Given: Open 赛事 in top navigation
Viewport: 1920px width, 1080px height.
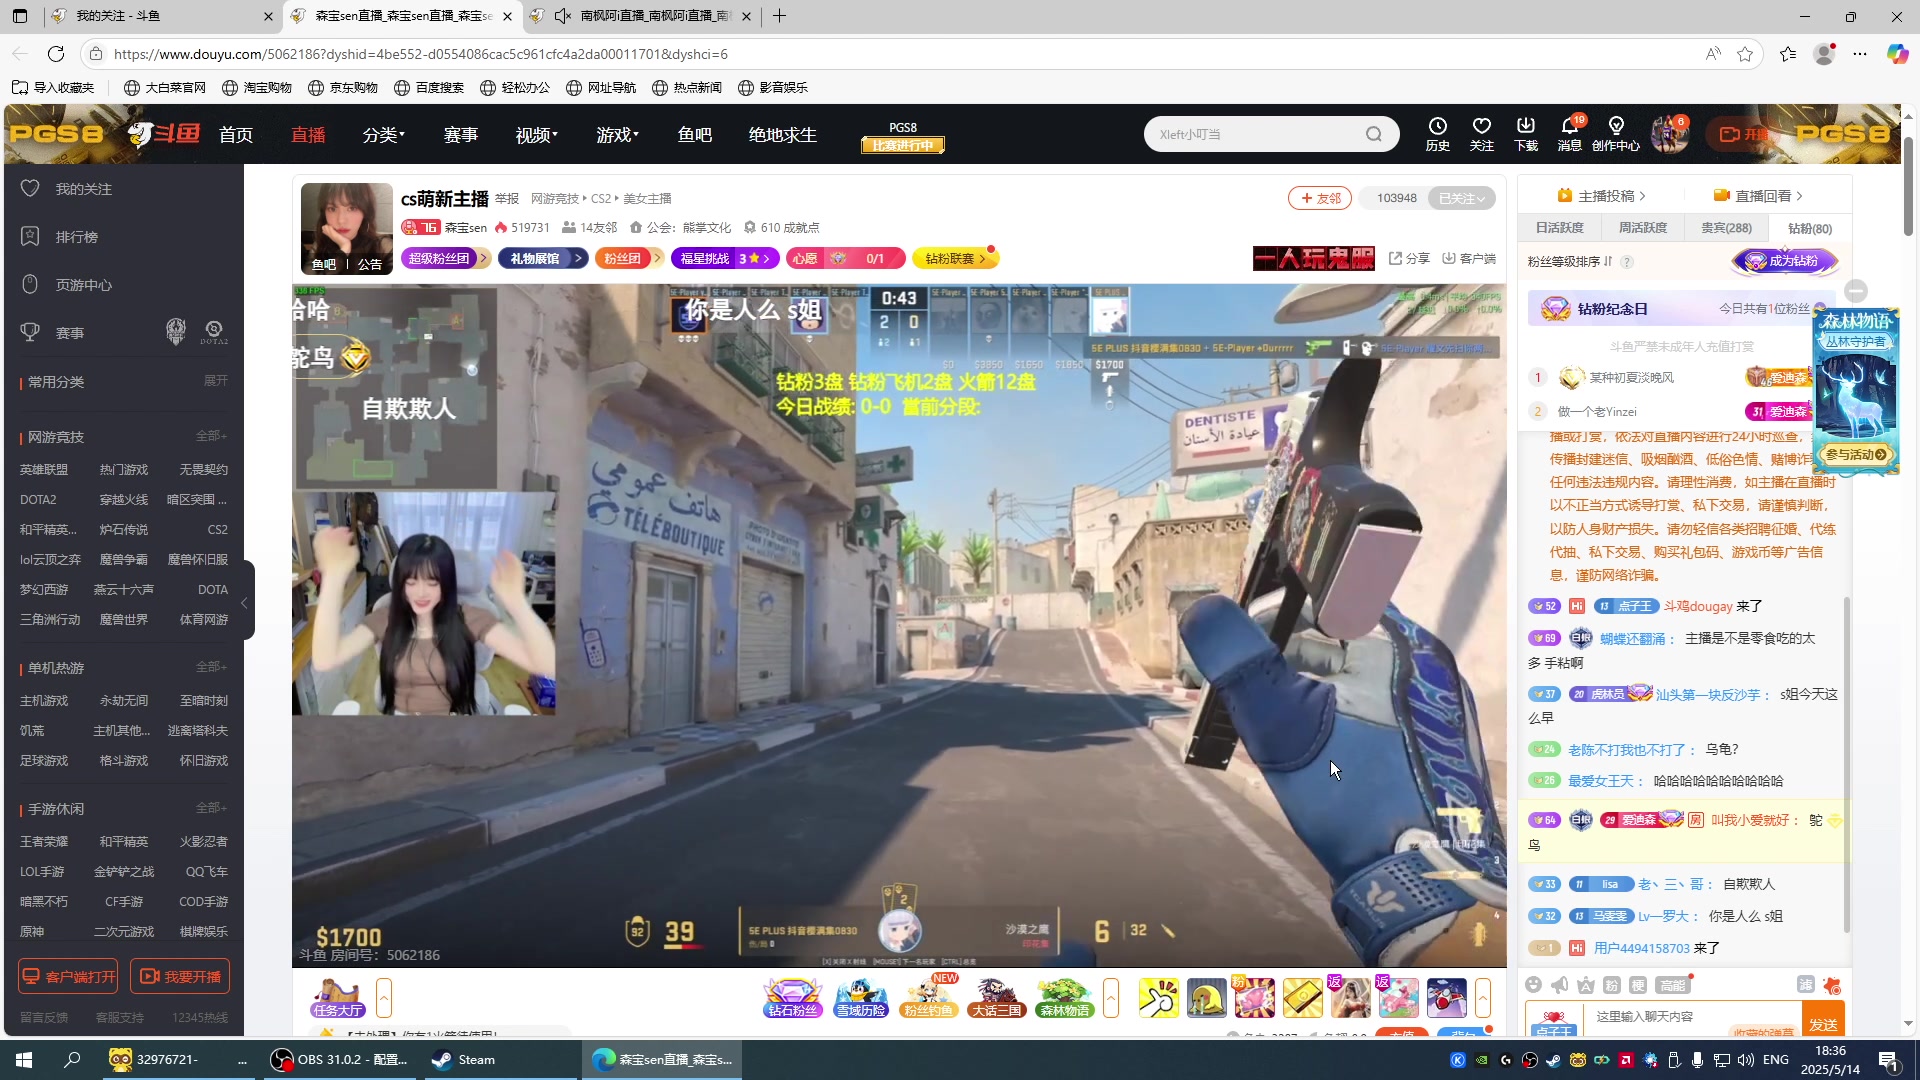Looking at the screenshot, I should (x=461, y=134).
